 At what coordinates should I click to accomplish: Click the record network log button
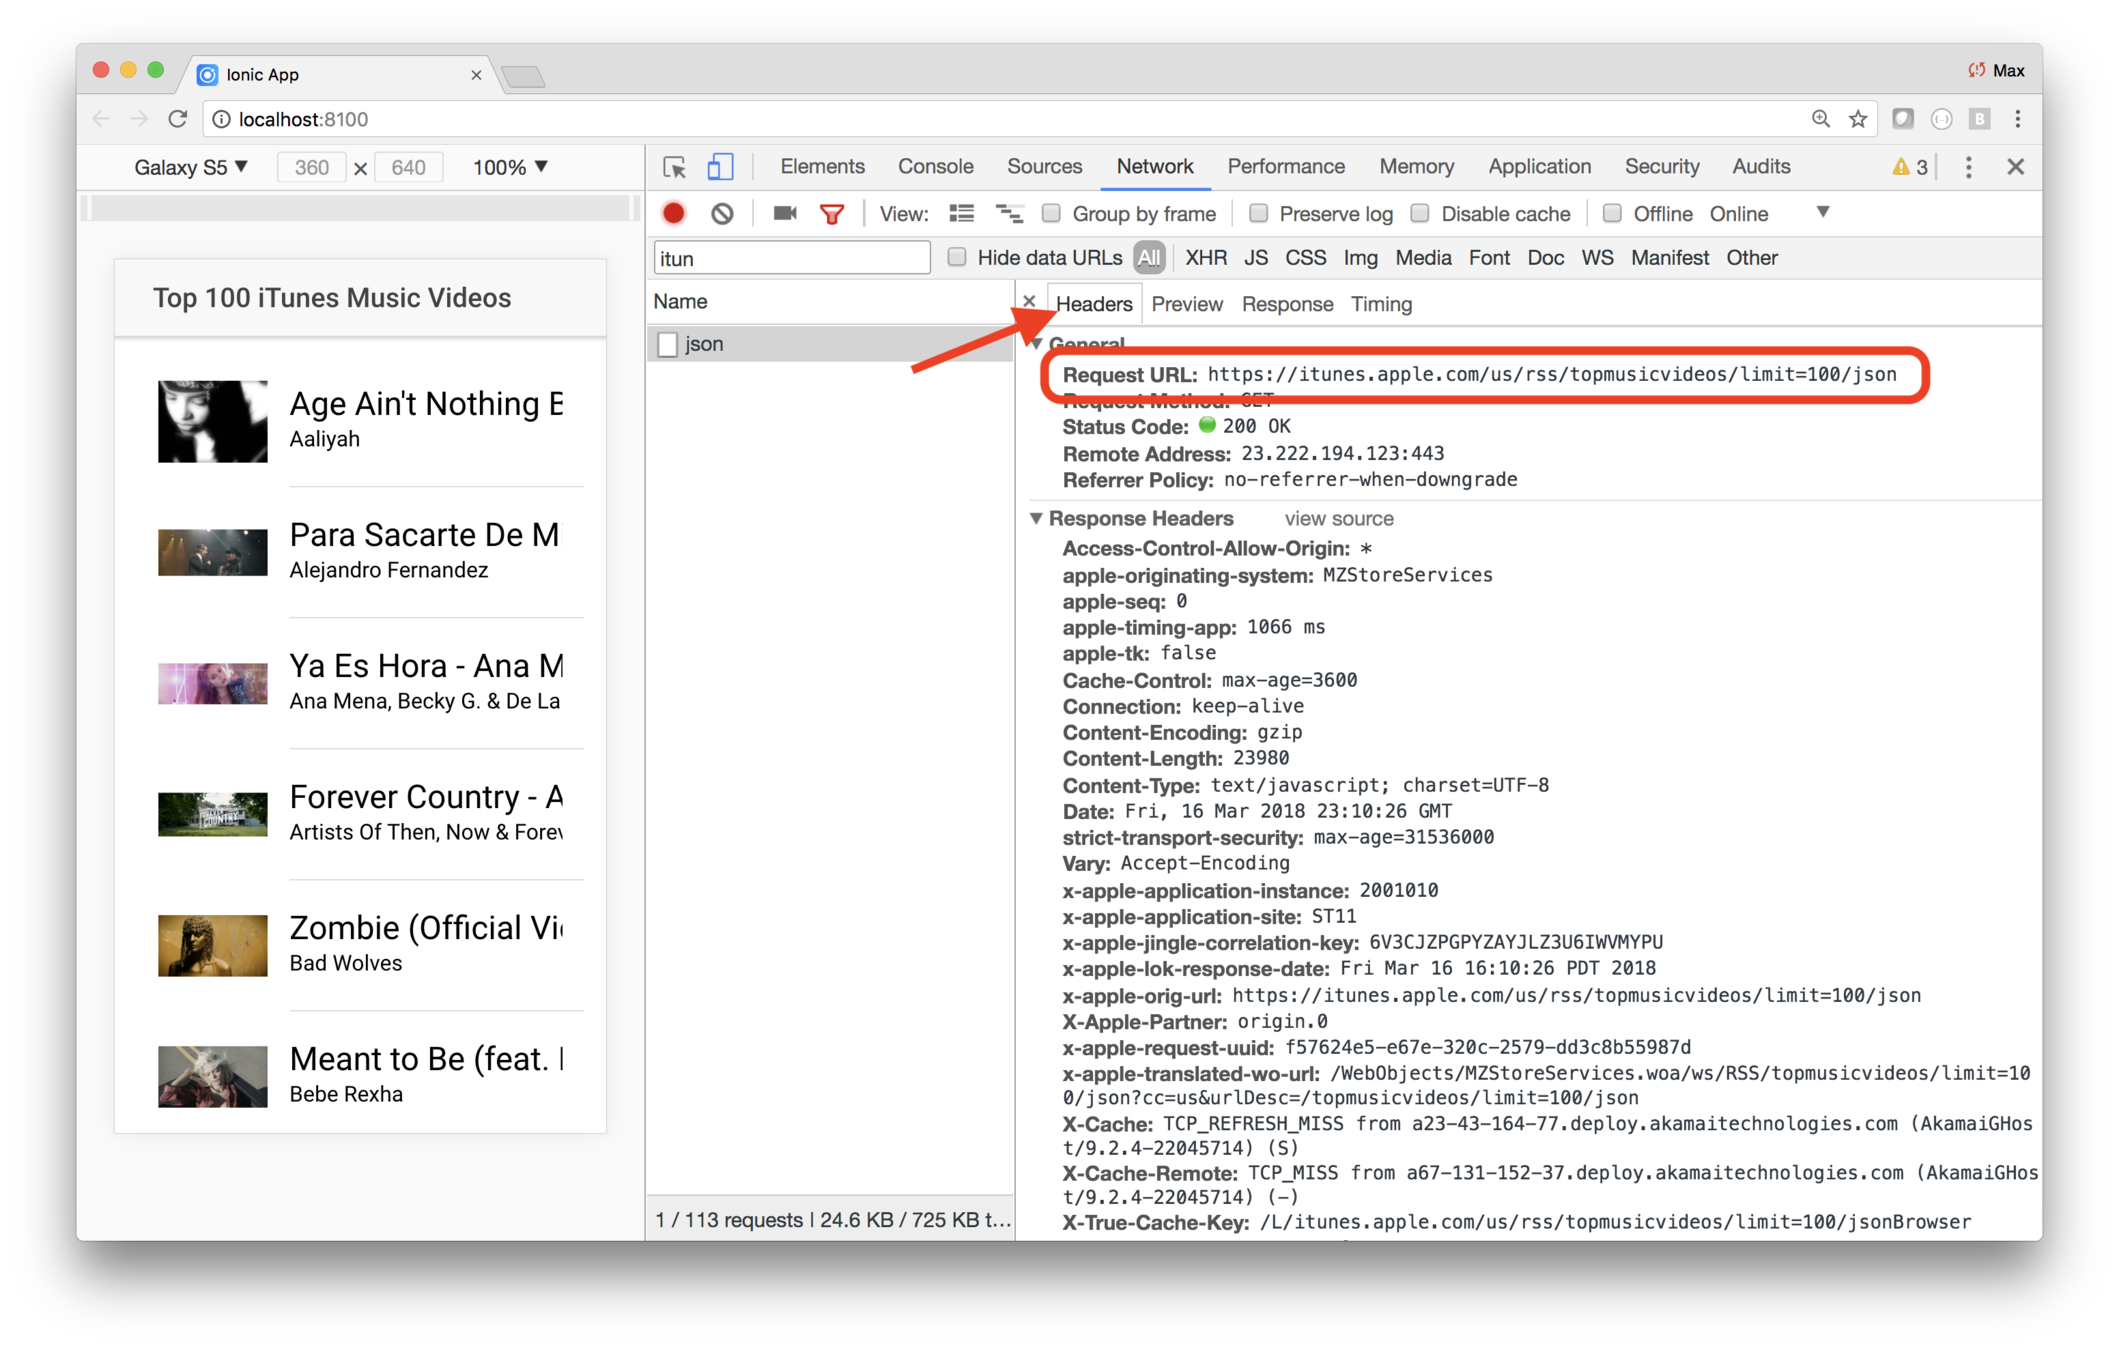674,213
